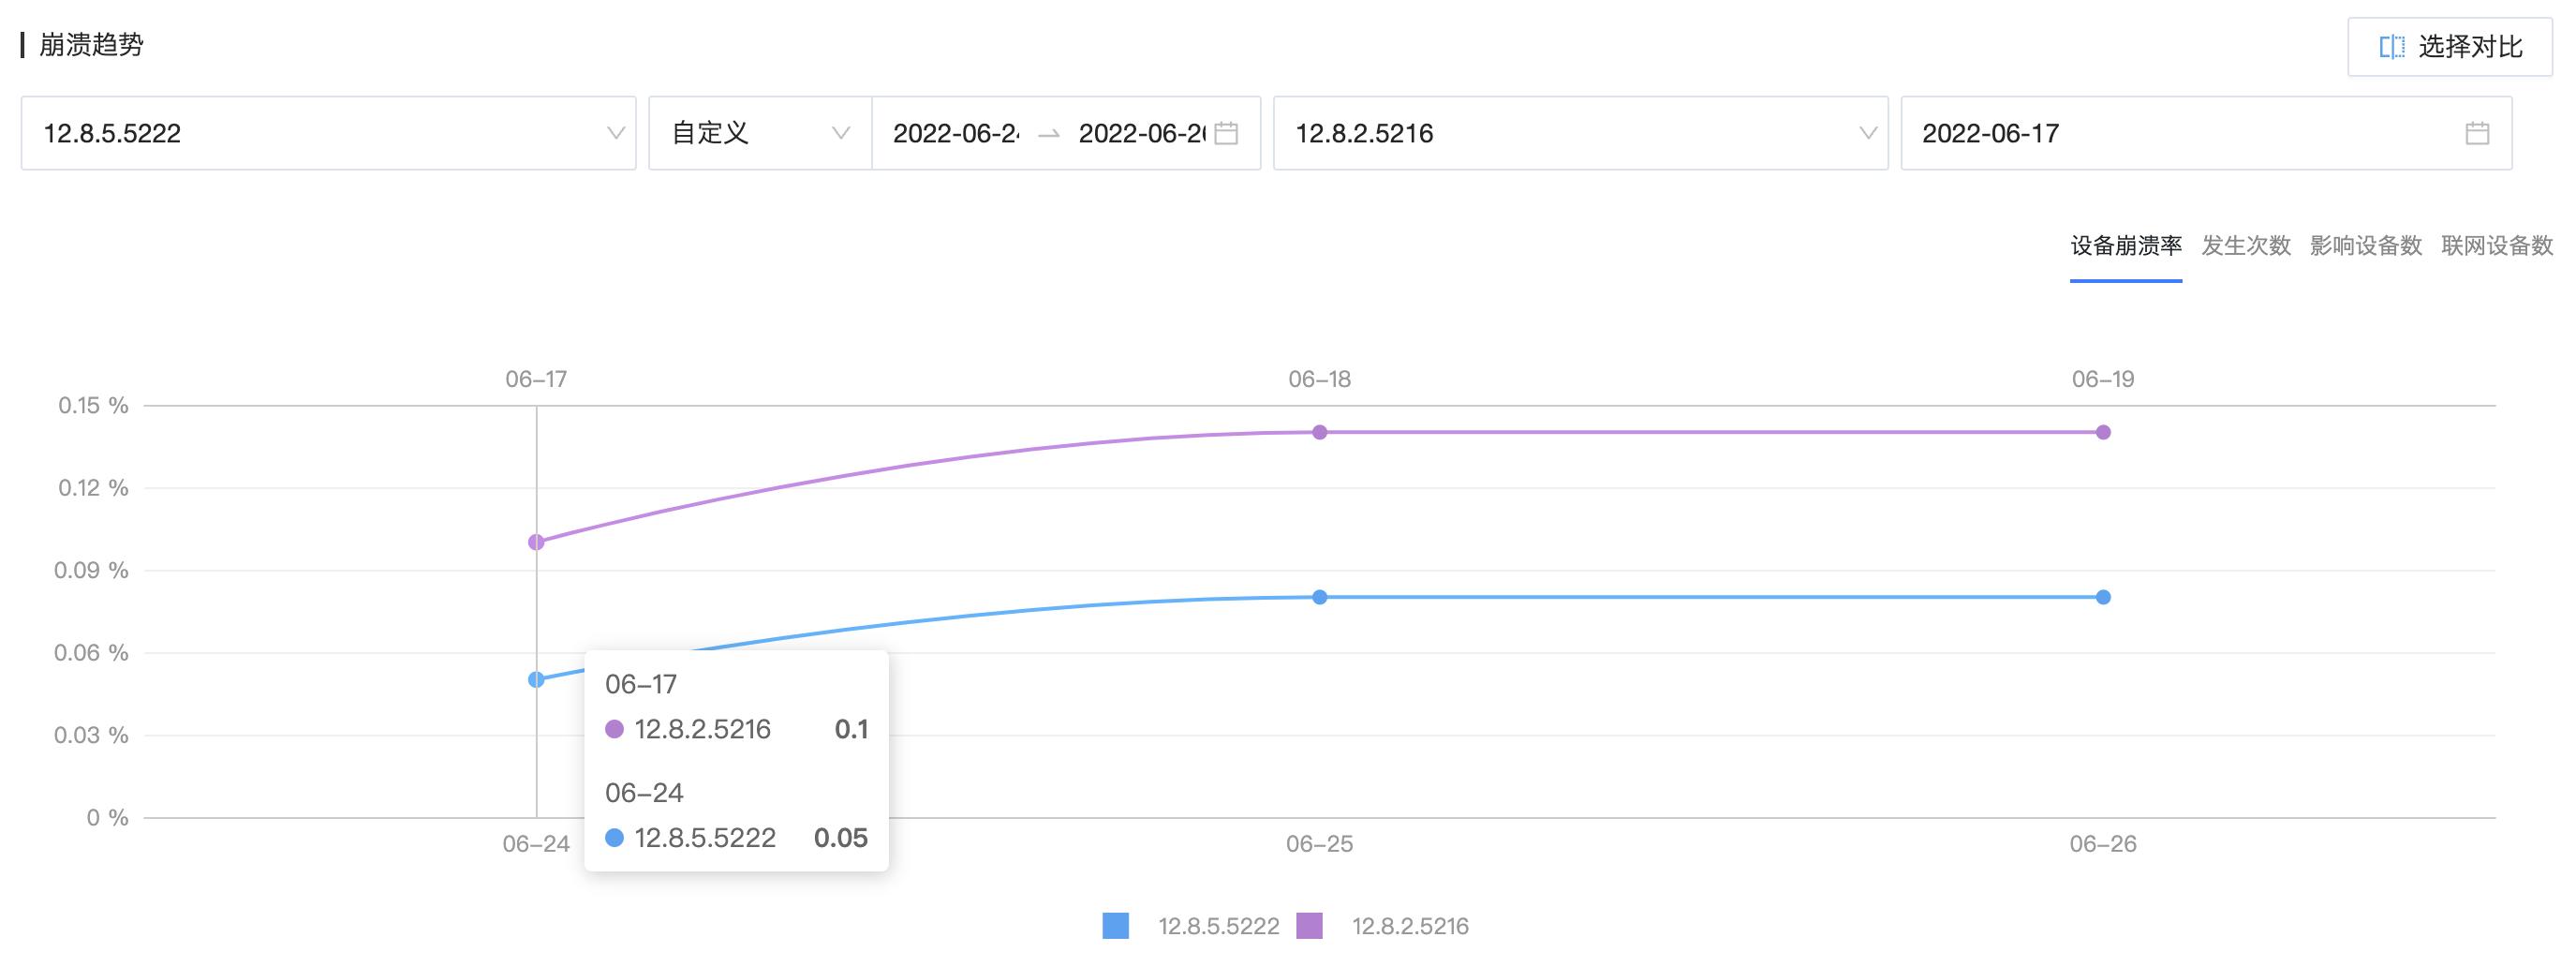Click blue dot beside 12.8.5.5222 in tooltip

[614, 838]
